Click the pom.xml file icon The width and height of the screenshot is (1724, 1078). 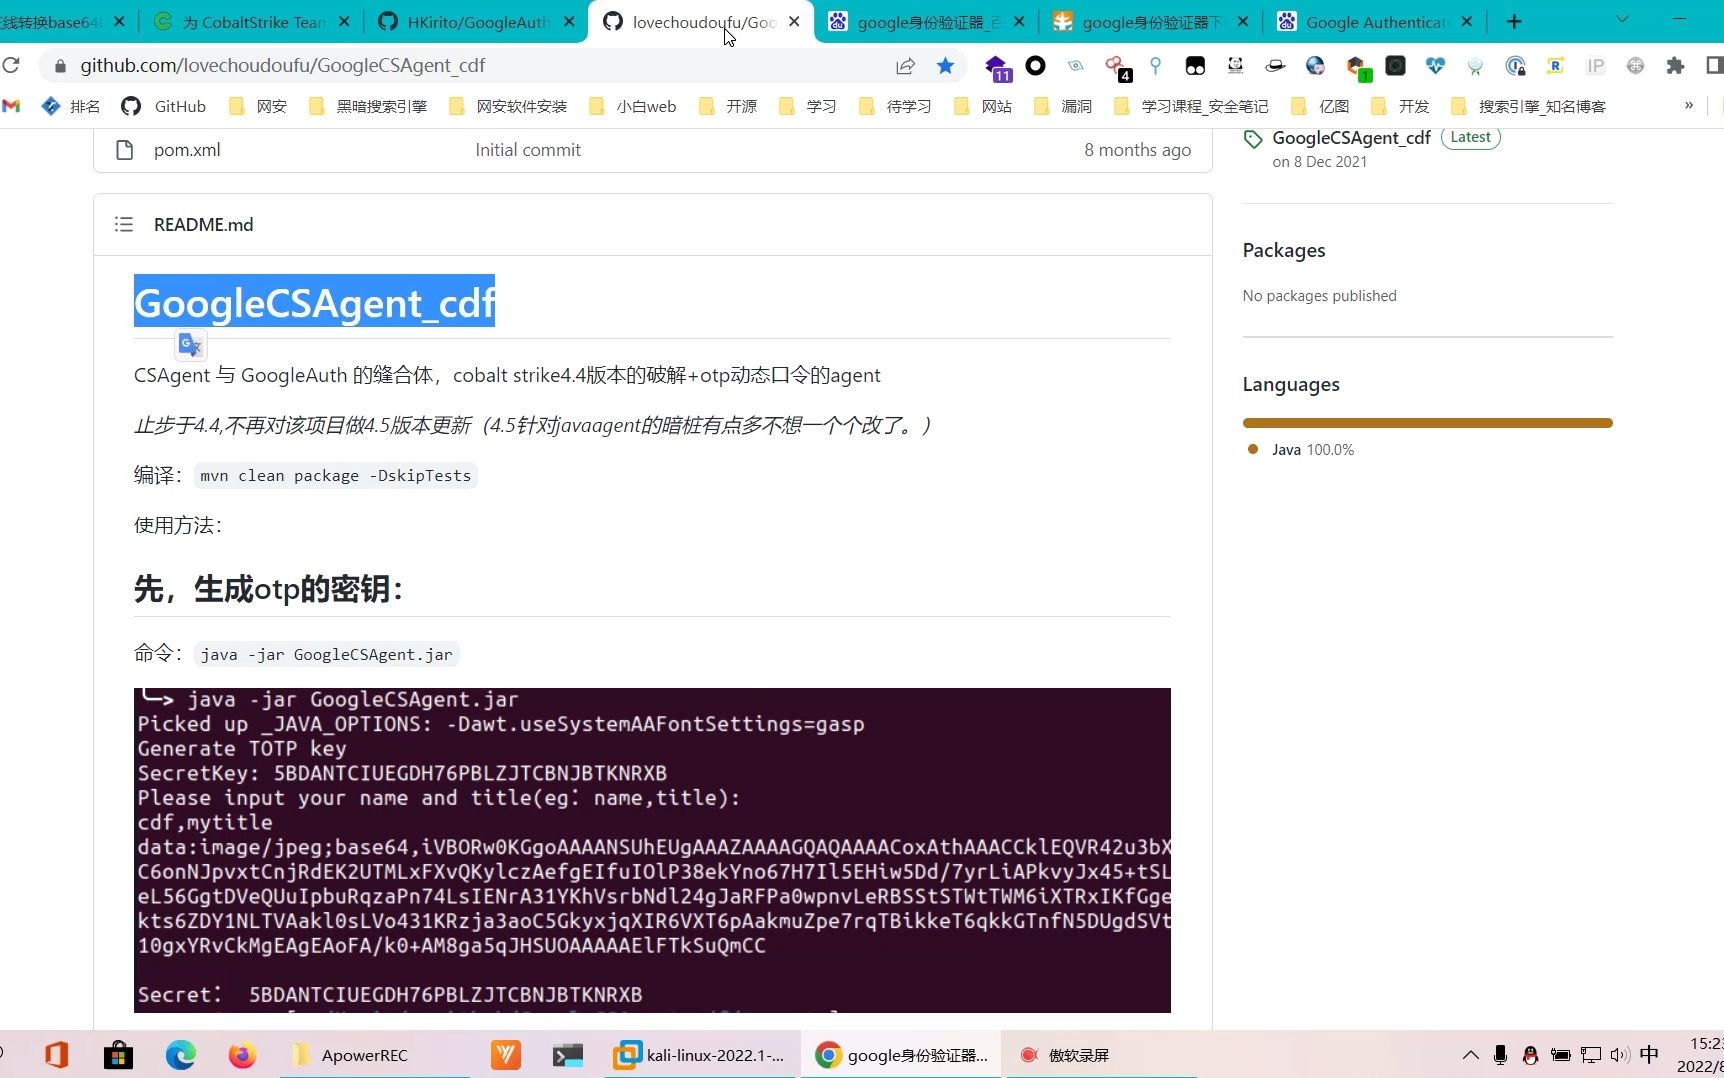click(x=124, y=150)
